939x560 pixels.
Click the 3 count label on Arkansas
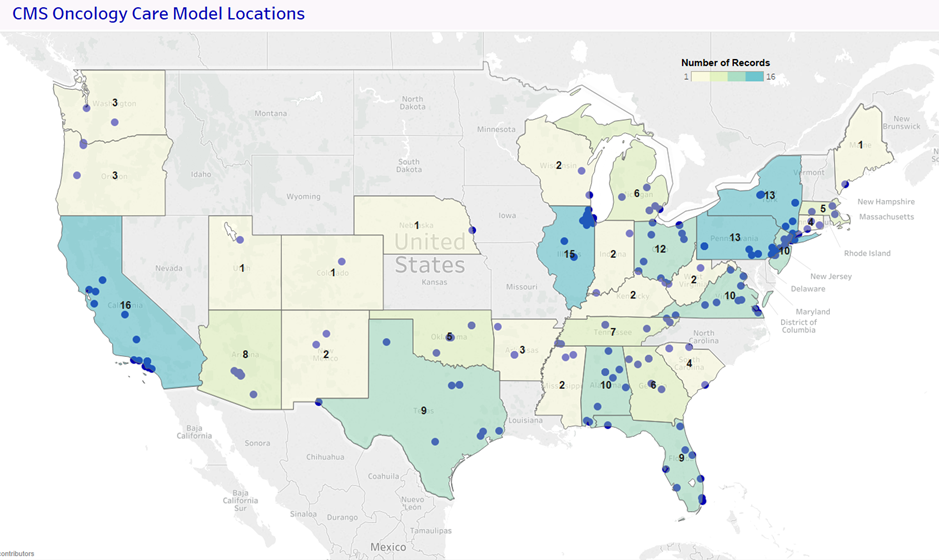coord(522,350)
